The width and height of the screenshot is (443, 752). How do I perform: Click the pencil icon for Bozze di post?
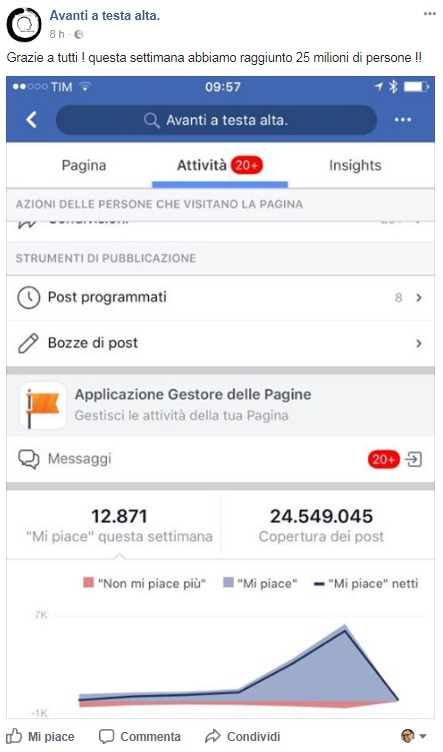(28, 343)
